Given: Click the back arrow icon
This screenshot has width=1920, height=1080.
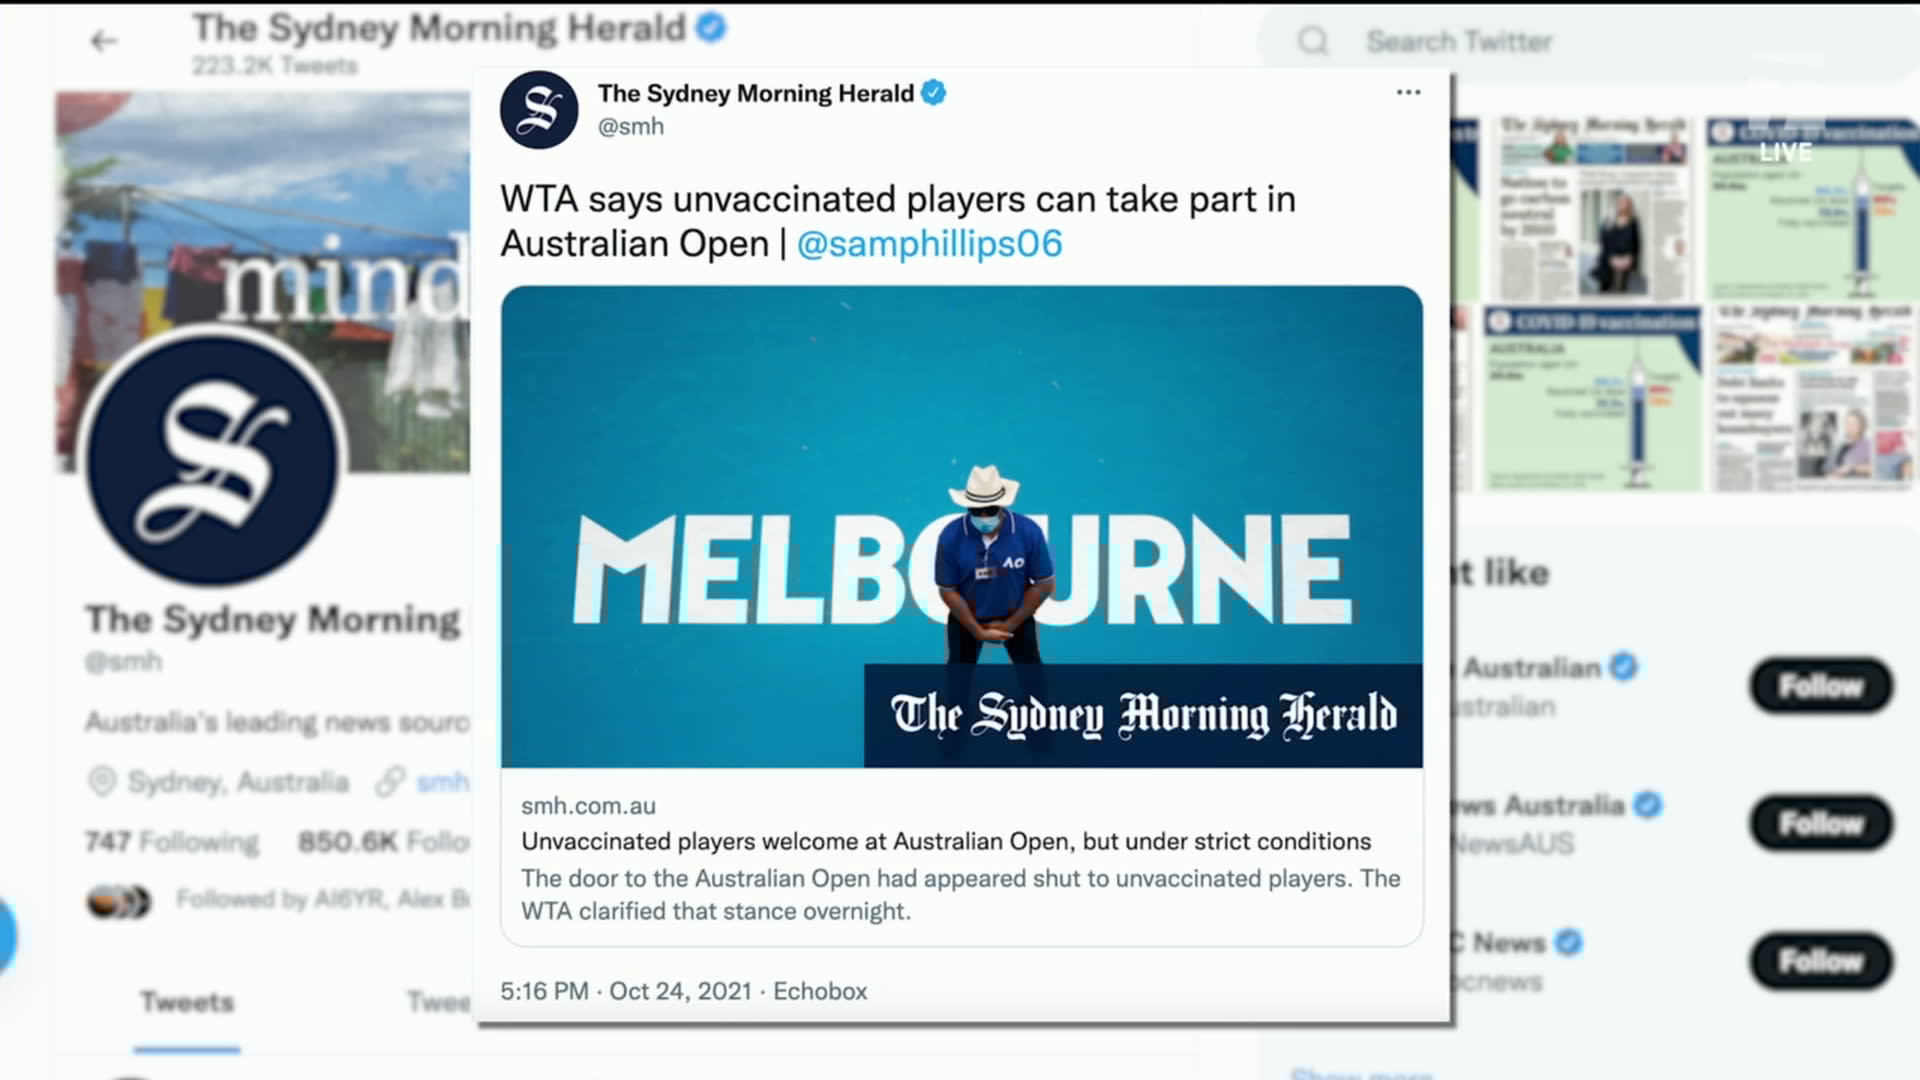Looking at the screenshot, I should 104,41.
